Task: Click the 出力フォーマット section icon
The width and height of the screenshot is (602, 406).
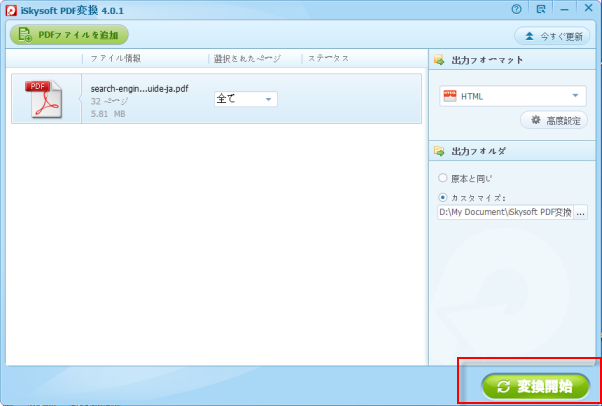Action: [x=439, y=60]
